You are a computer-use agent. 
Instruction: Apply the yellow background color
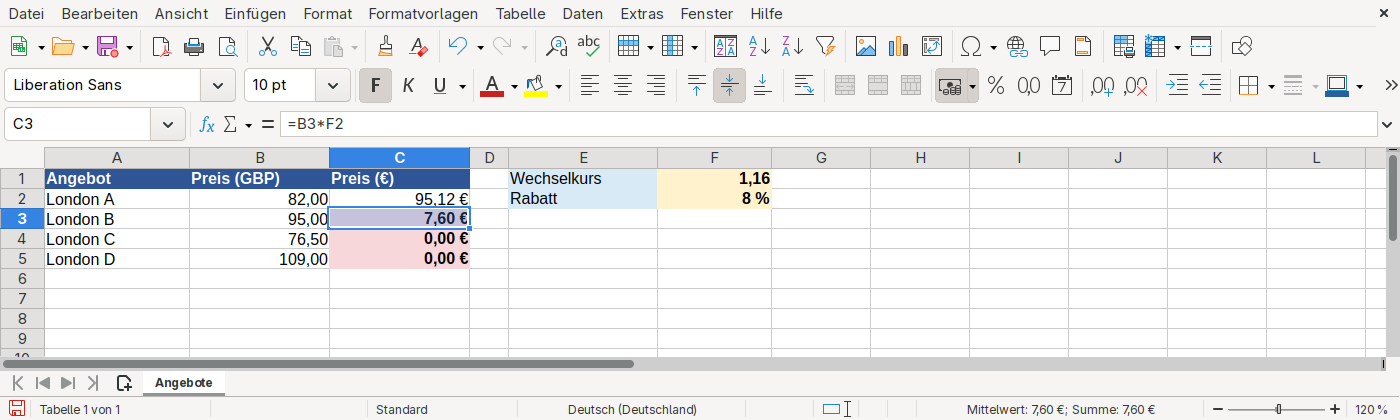(x=535, y=86)
